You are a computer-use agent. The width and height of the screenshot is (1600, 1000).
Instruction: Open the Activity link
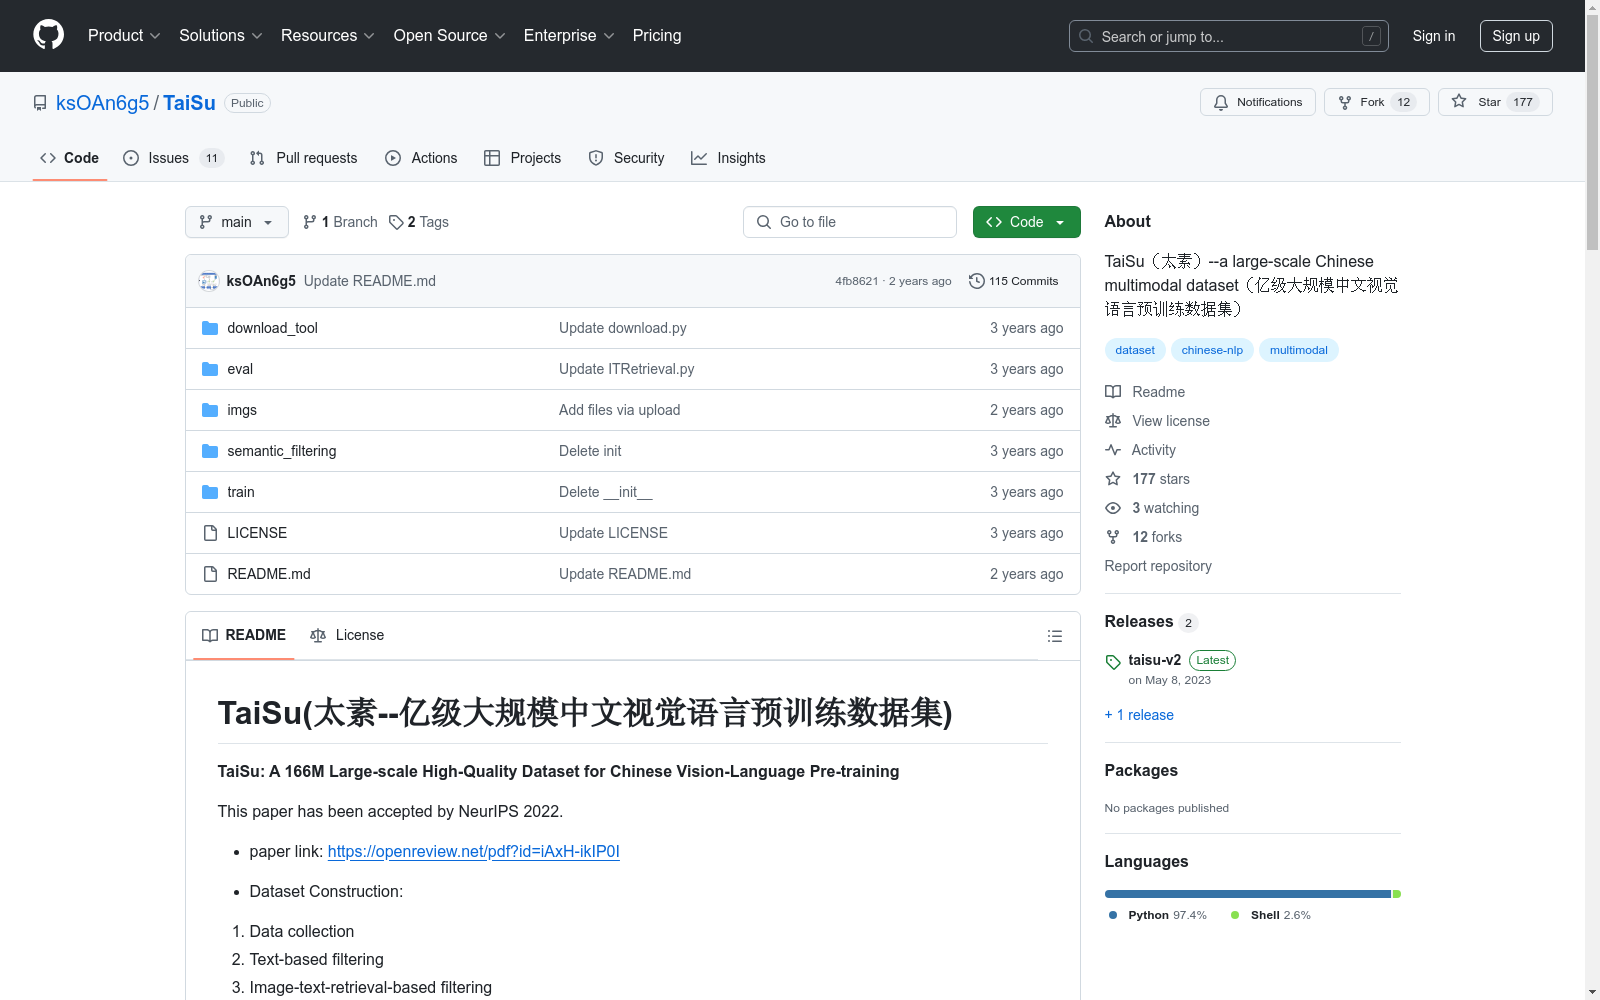pyautogui.click(x=1141, y=450)
